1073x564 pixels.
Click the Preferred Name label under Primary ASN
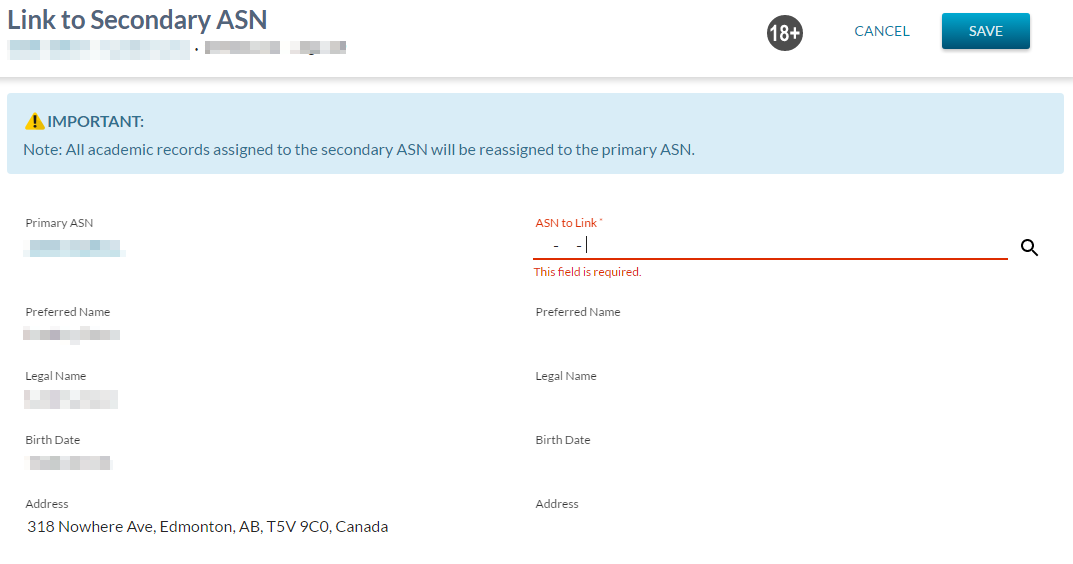point(68,312)
